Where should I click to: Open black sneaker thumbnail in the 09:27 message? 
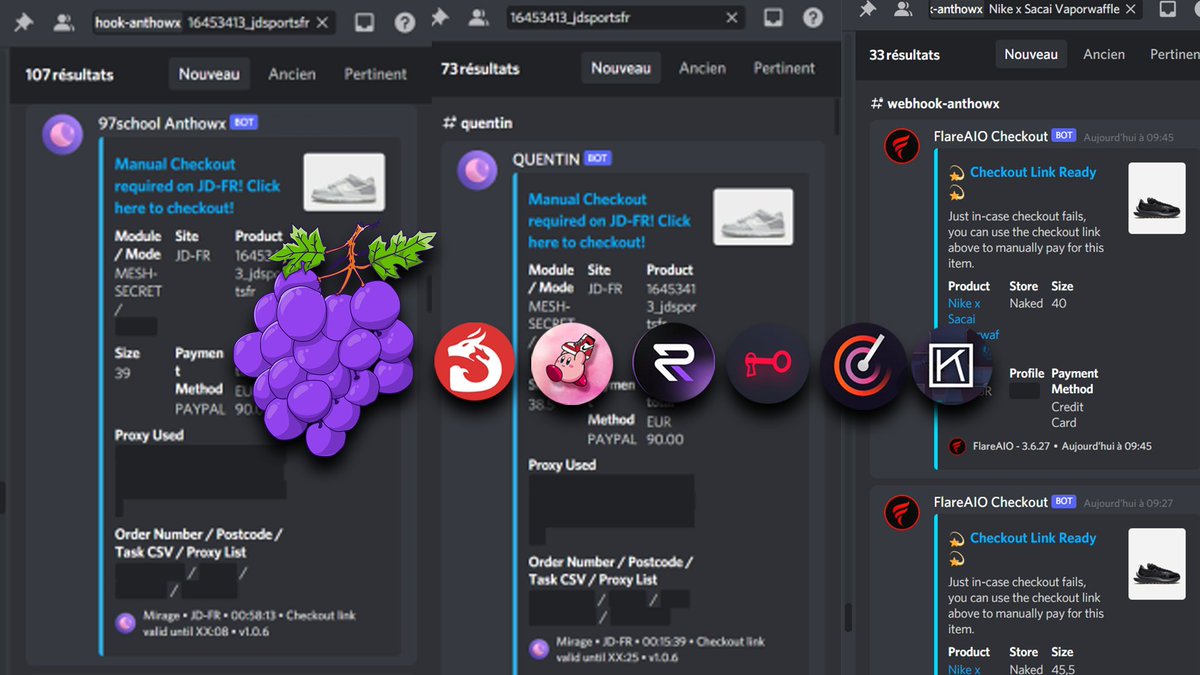click(1156, 564)
